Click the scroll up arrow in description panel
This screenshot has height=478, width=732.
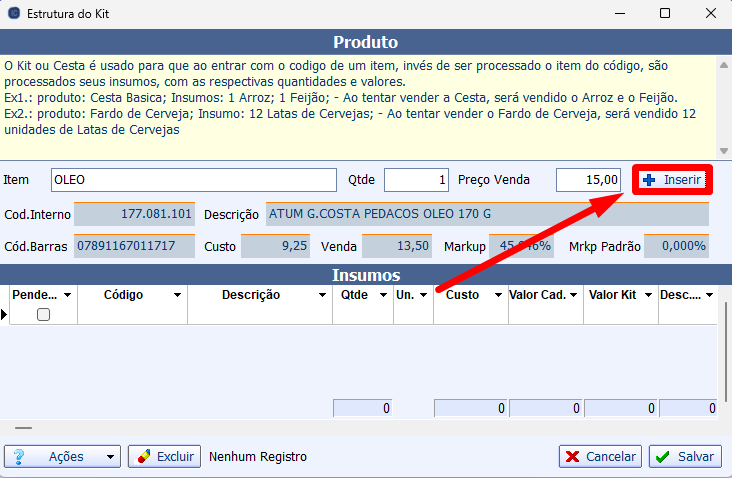pyautogui.click(x=724, y=64)
